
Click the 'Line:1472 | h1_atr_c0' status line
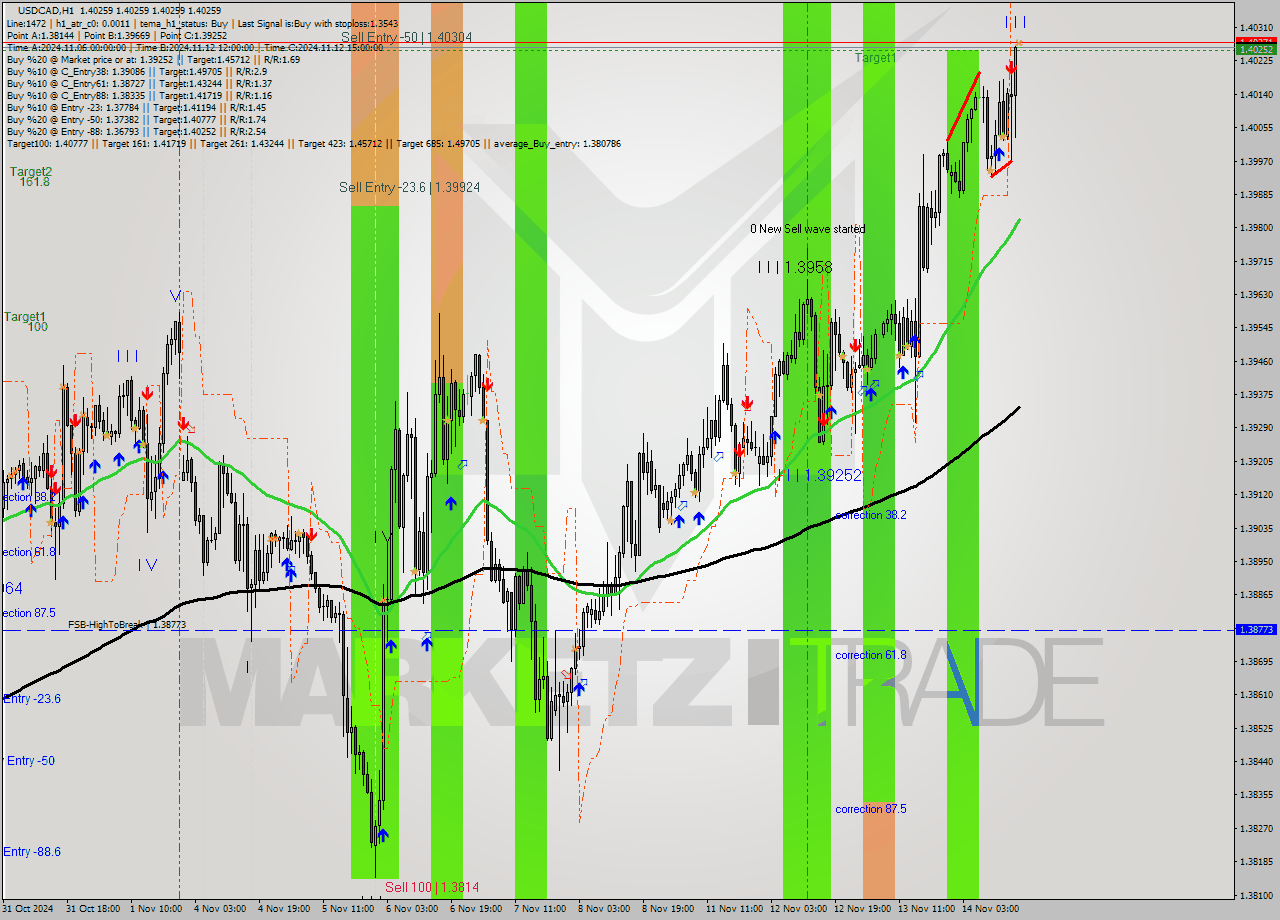pyautogui.click(x=202, y=22)
